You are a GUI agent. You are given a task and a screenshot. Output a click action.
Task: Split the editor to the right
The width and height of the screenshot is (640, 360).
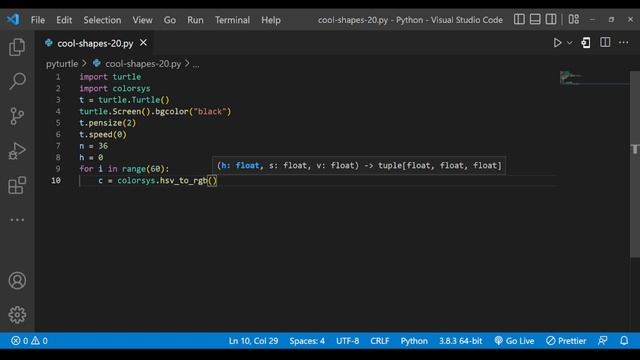(605, 42)
